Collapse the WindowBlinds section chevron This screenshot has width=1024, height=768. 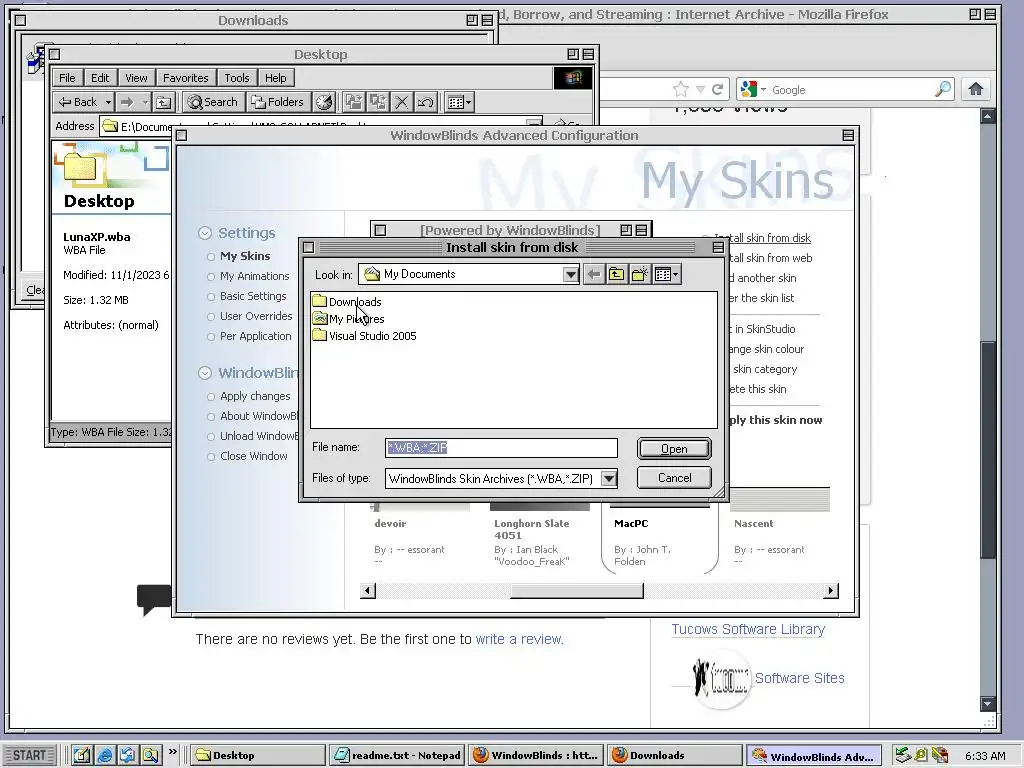(204, 373)
